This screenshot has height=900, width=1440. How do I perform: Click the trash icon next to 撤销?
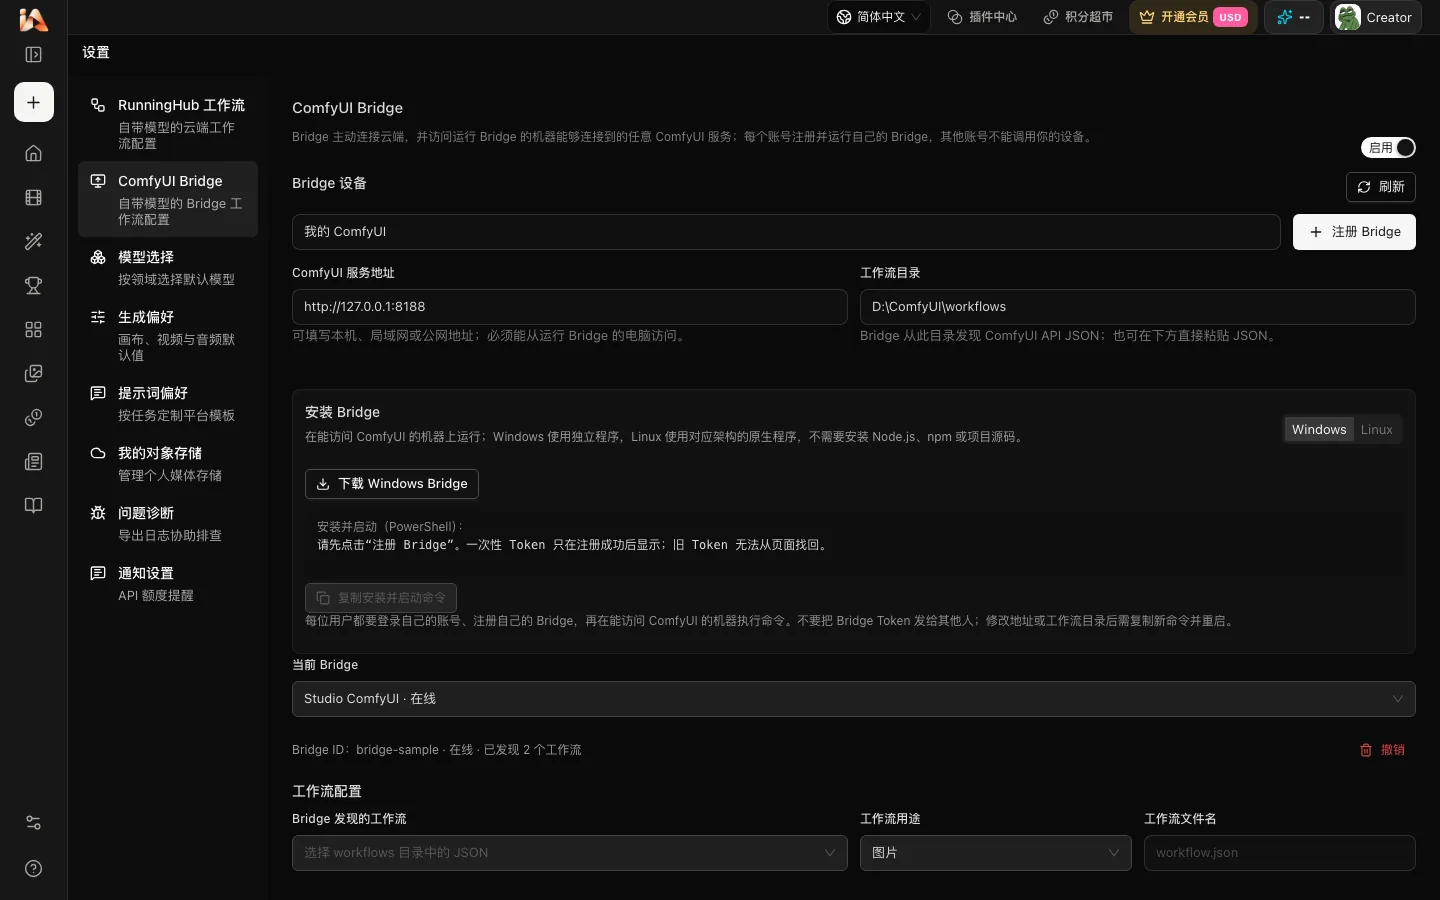[1366, 750]
